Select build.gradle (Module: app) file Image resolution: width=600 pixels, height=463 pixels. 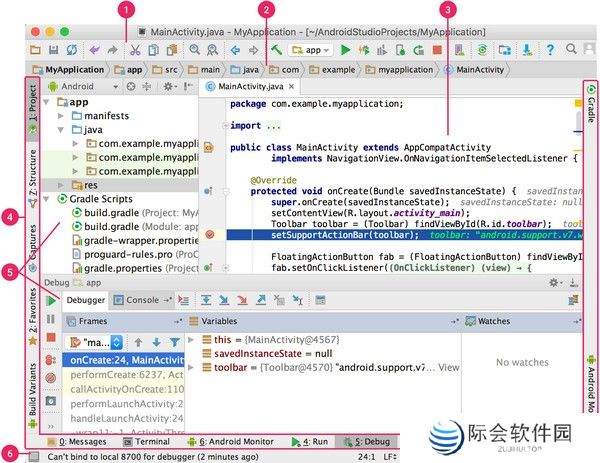click(135, 227)
